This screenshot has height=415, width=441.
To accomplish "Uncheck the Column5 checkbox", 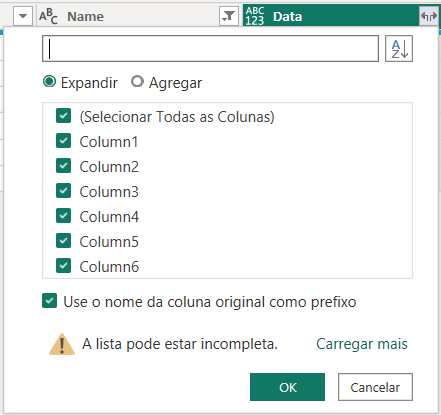I will coord(63,241).
